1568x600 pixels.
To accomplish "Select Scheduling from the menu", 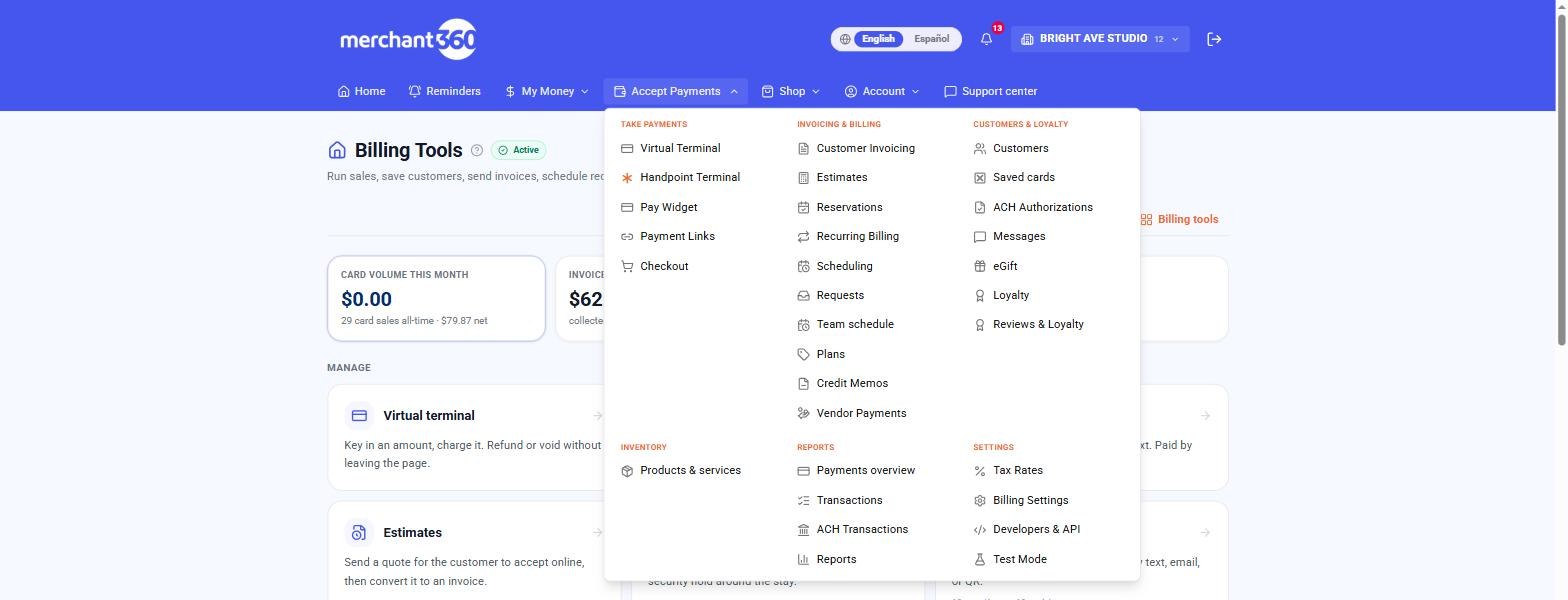I will (x=844, y=266).
